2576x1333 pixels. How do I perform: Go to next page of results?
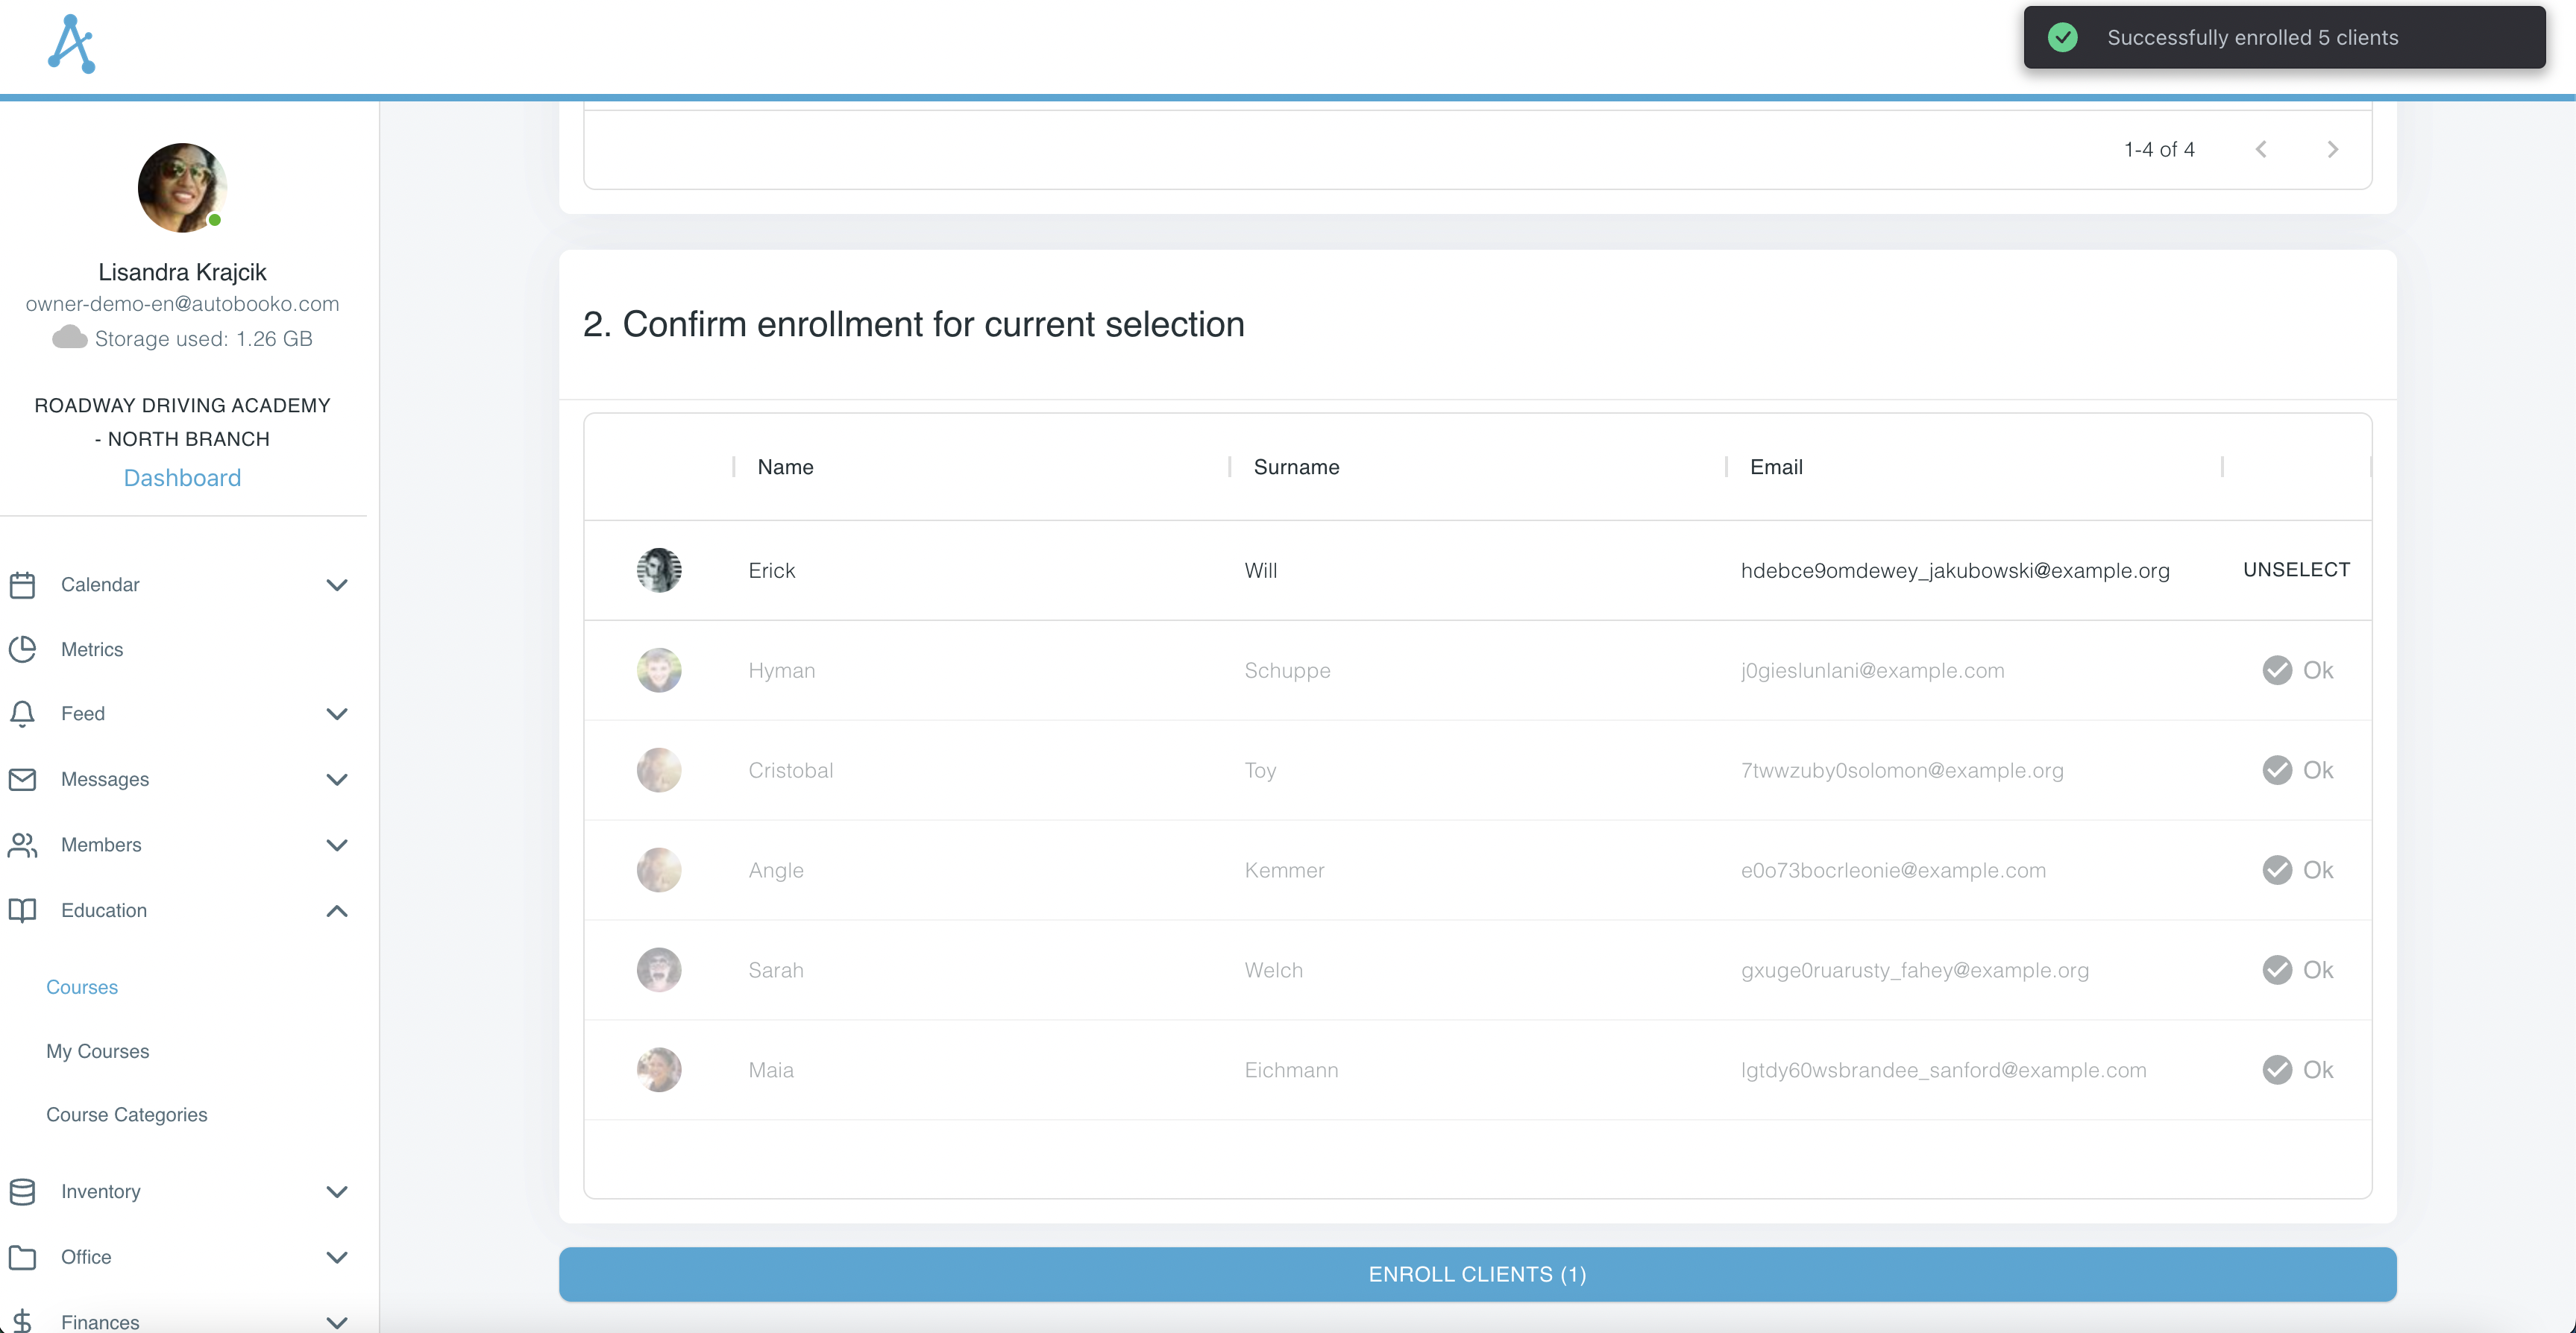pos(2333,149)
